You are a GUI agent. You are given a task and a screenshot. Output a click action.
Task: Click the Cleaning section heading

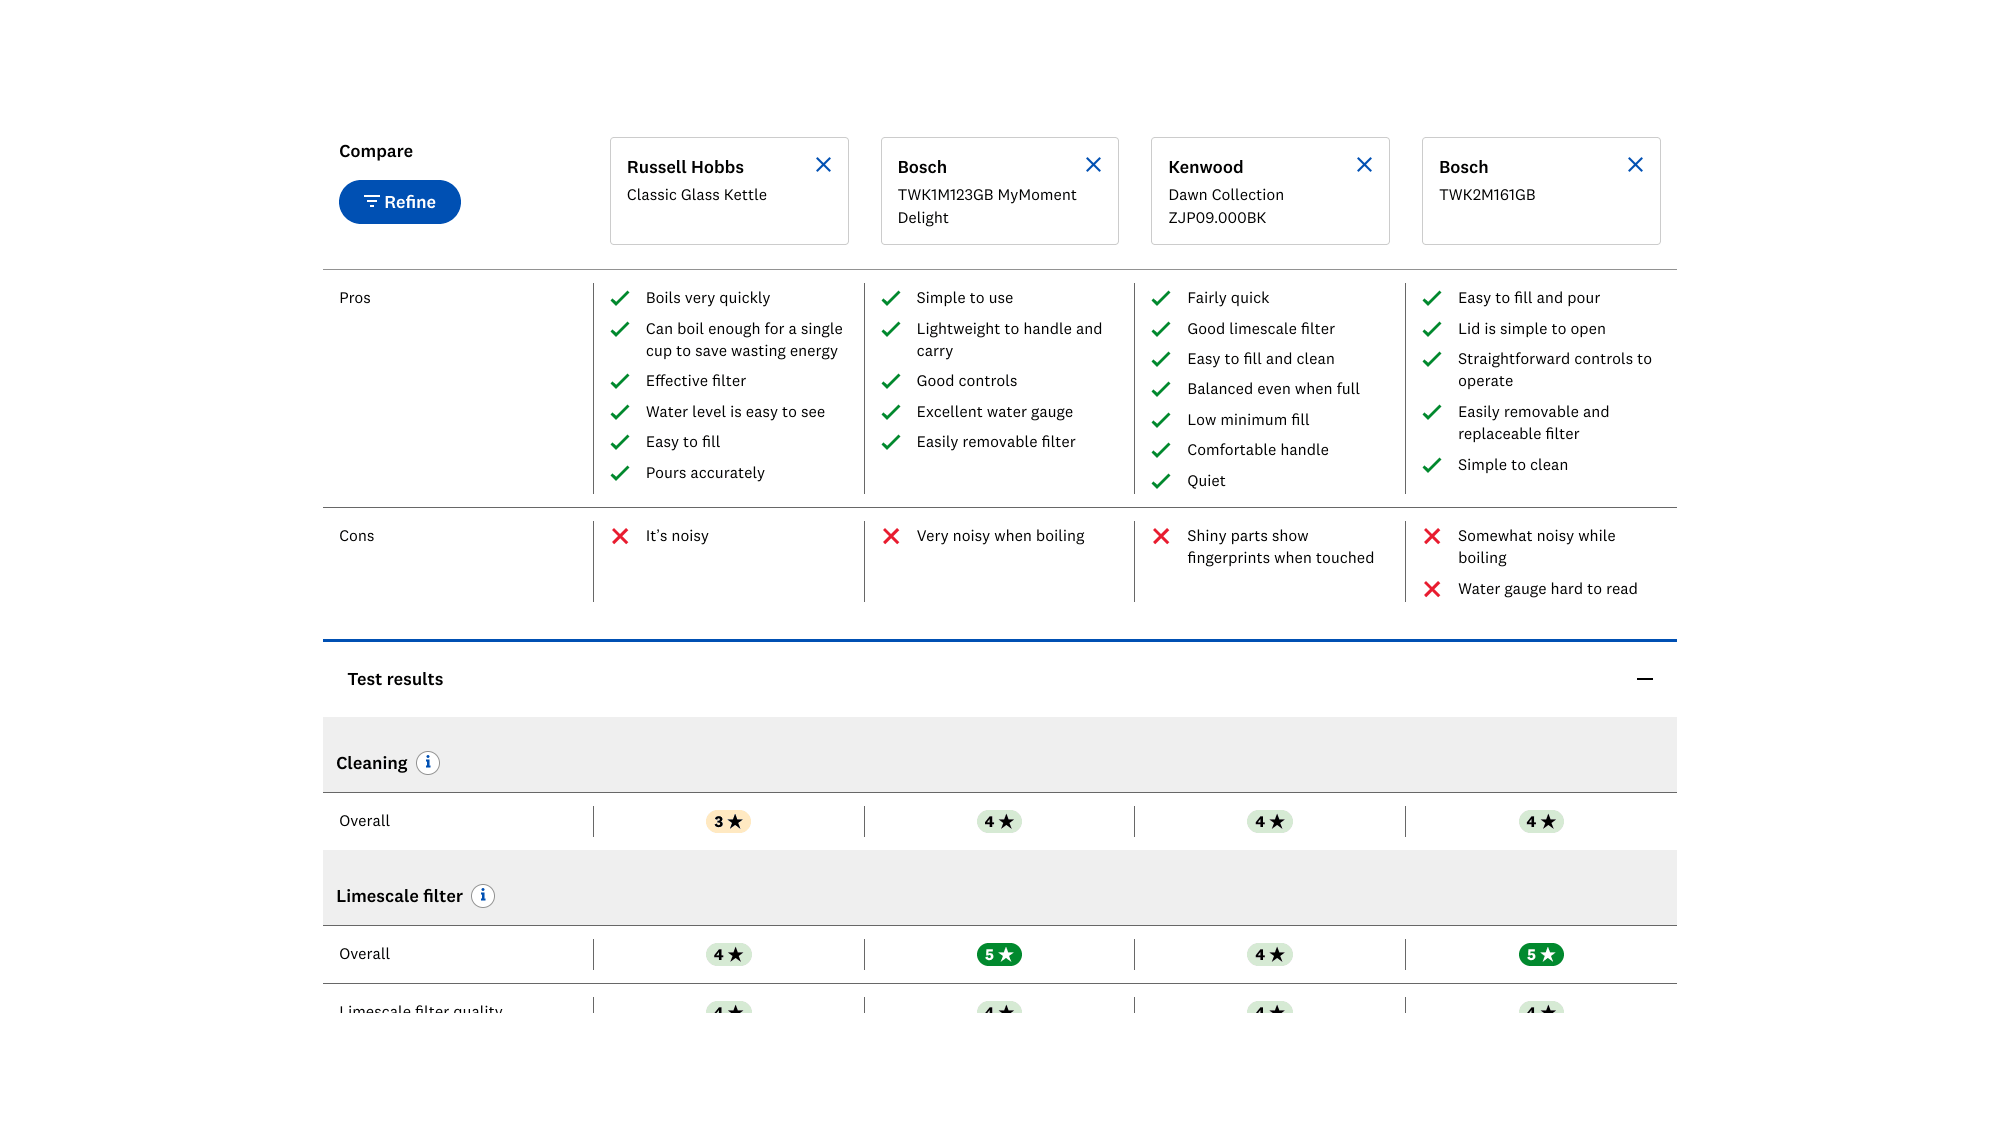pos(371,763)
